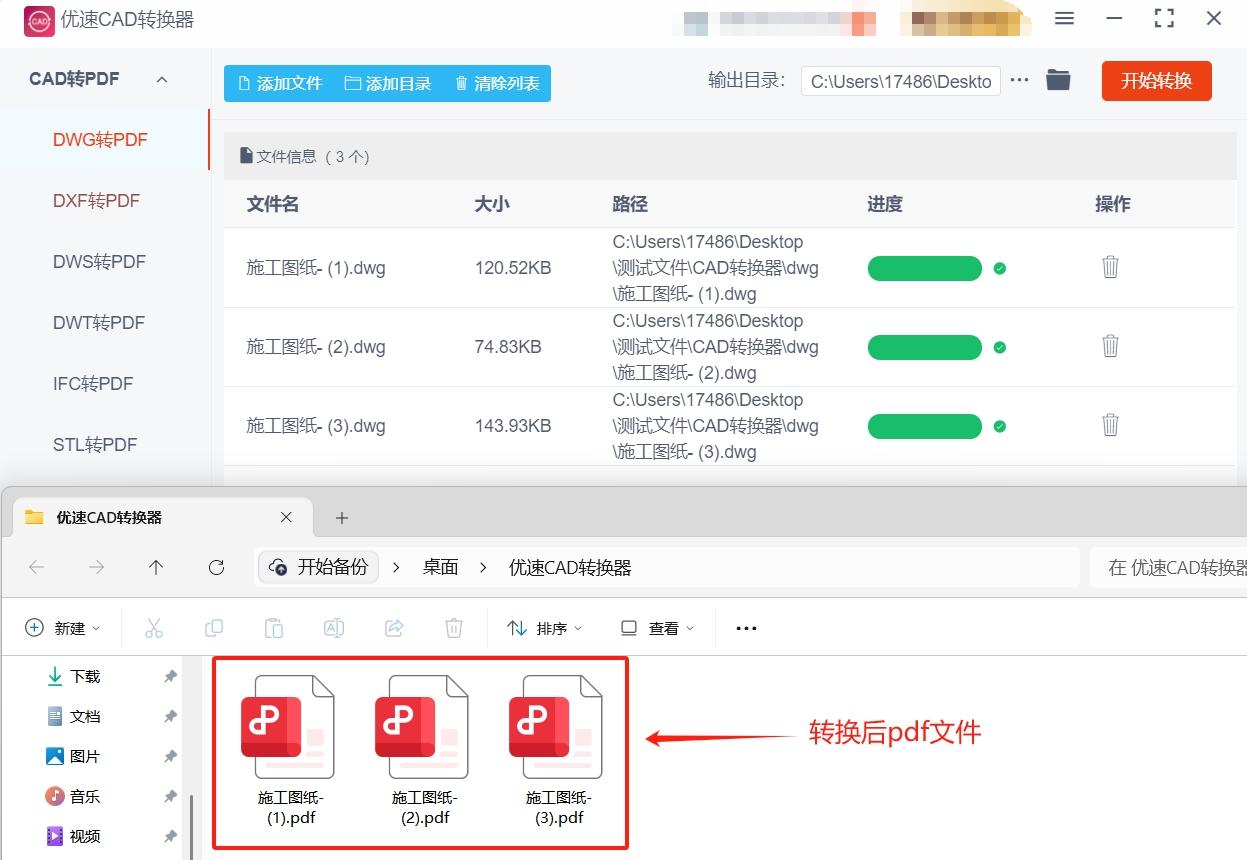Open the output directory folder icon
Viewport: 1247px width, 860px height.
1058,81
